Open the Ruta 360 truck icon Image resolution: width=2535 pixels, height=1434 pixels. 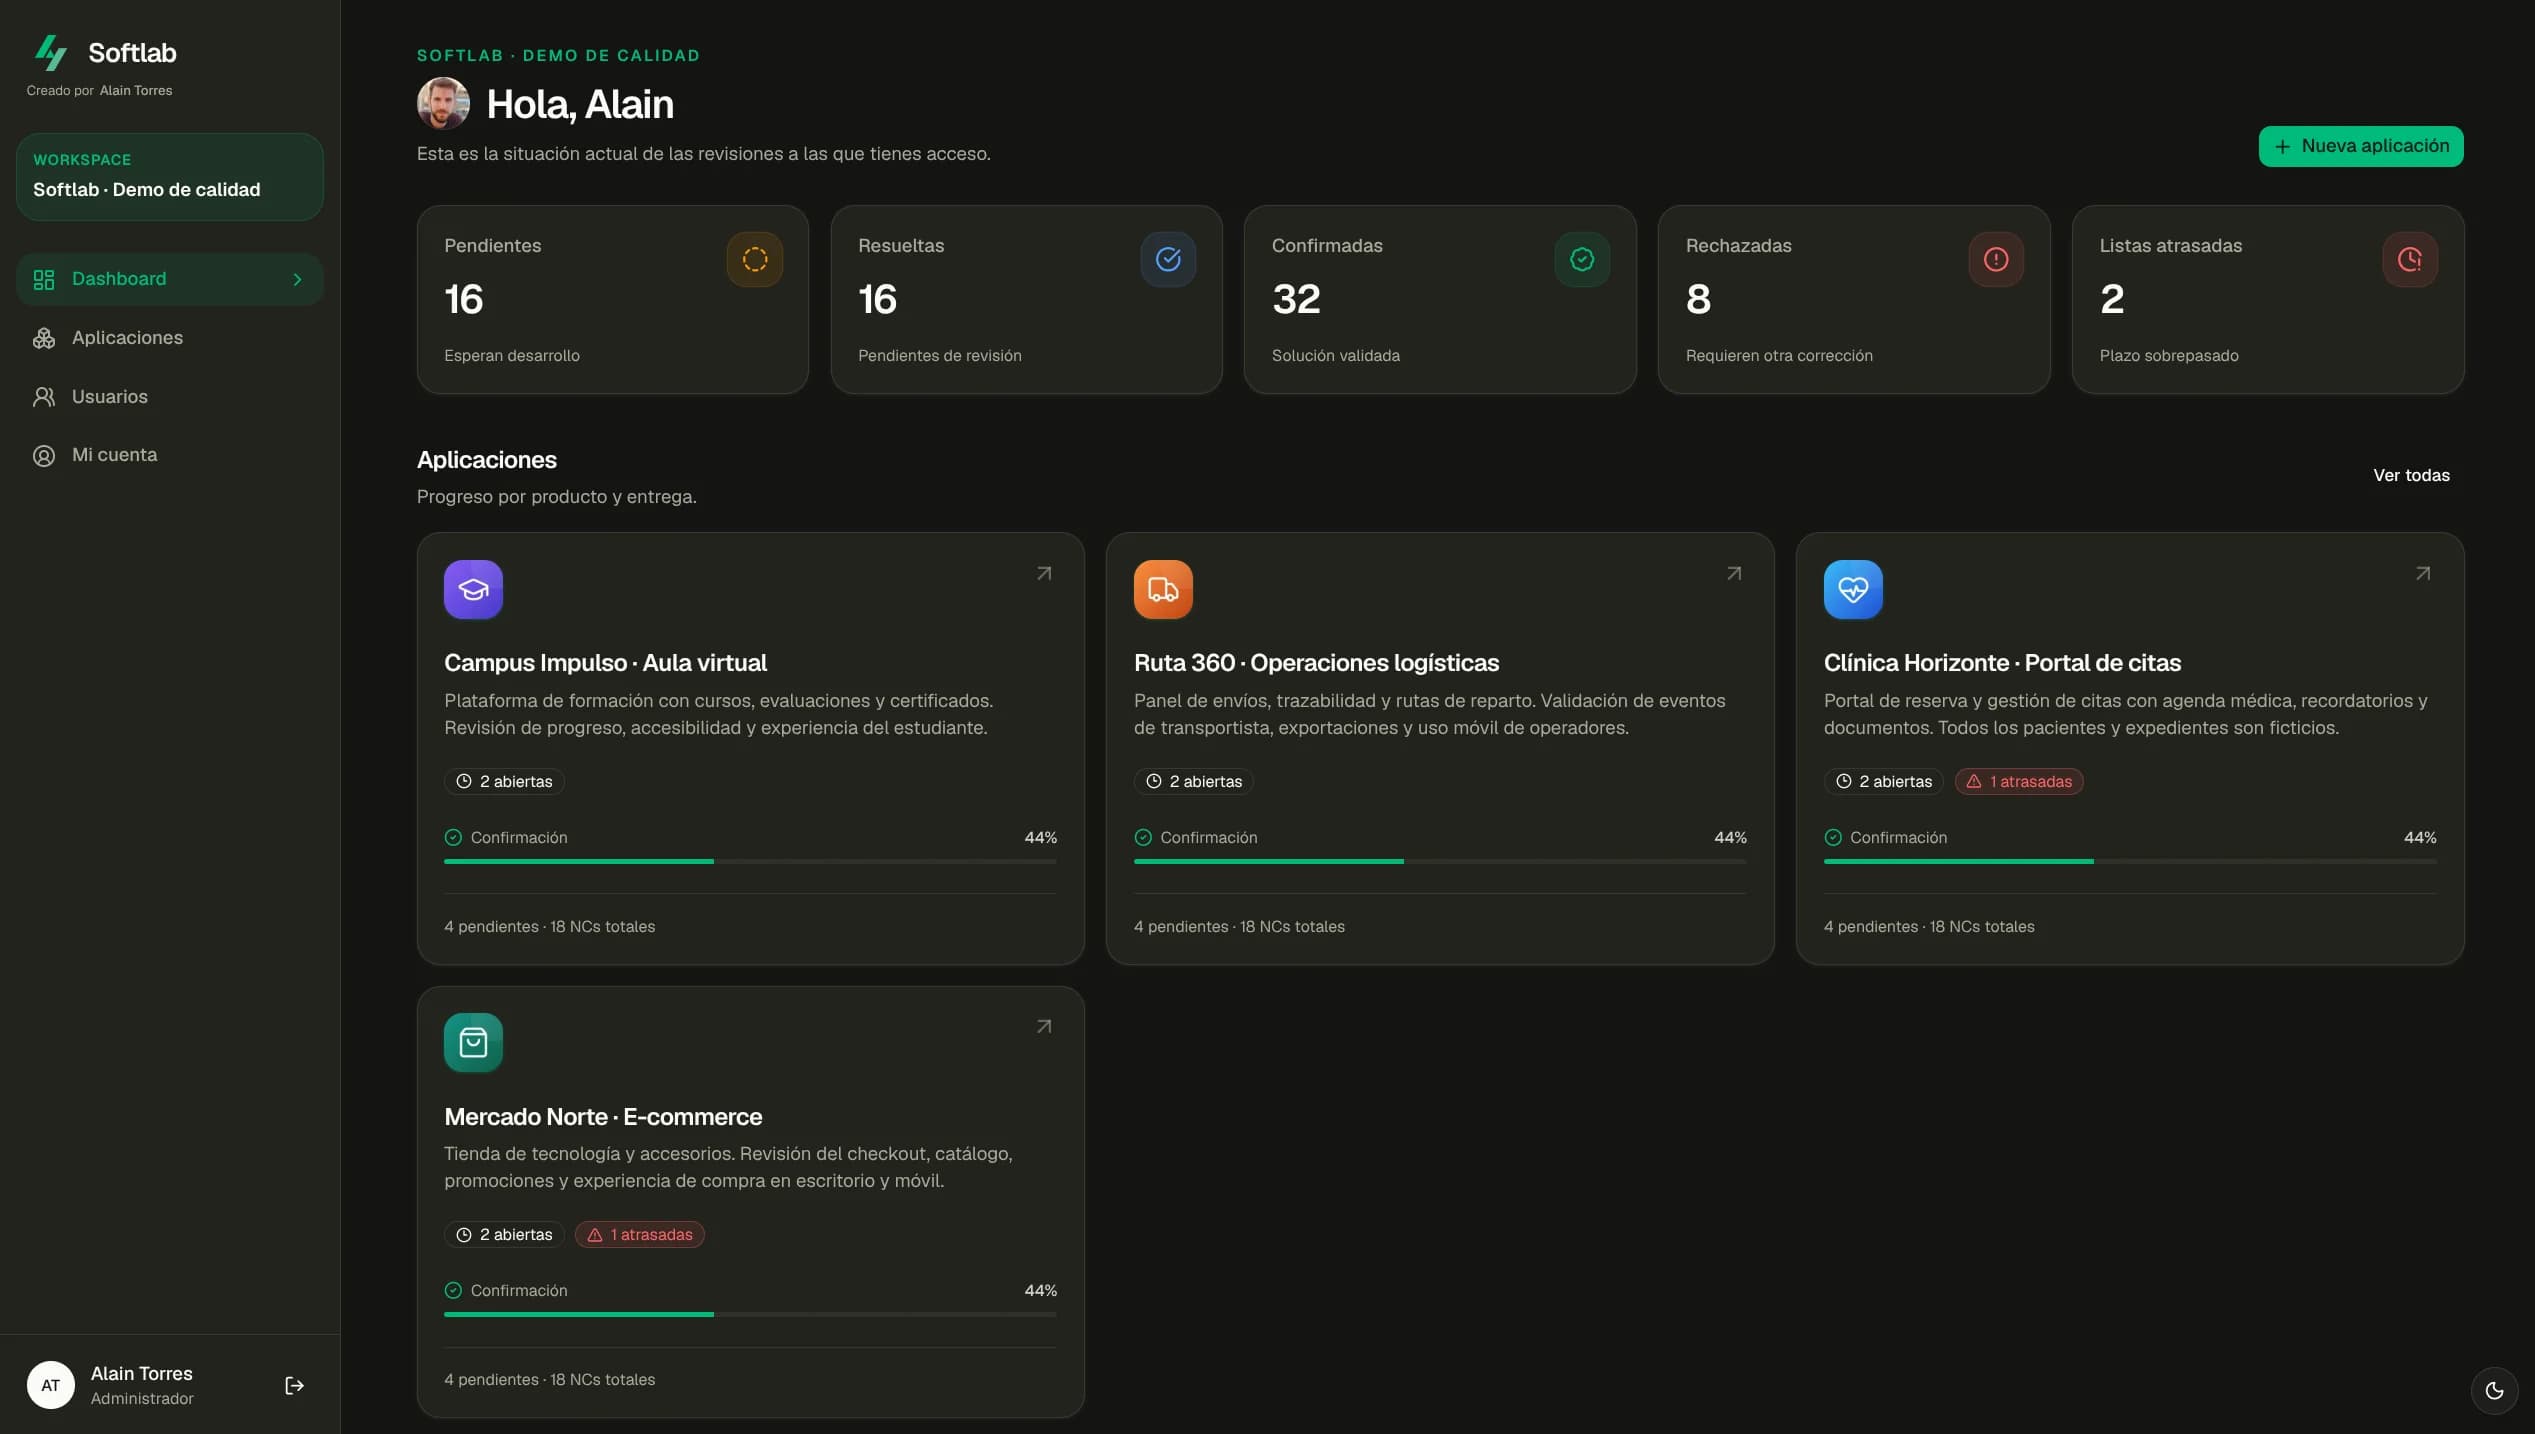1163,589
